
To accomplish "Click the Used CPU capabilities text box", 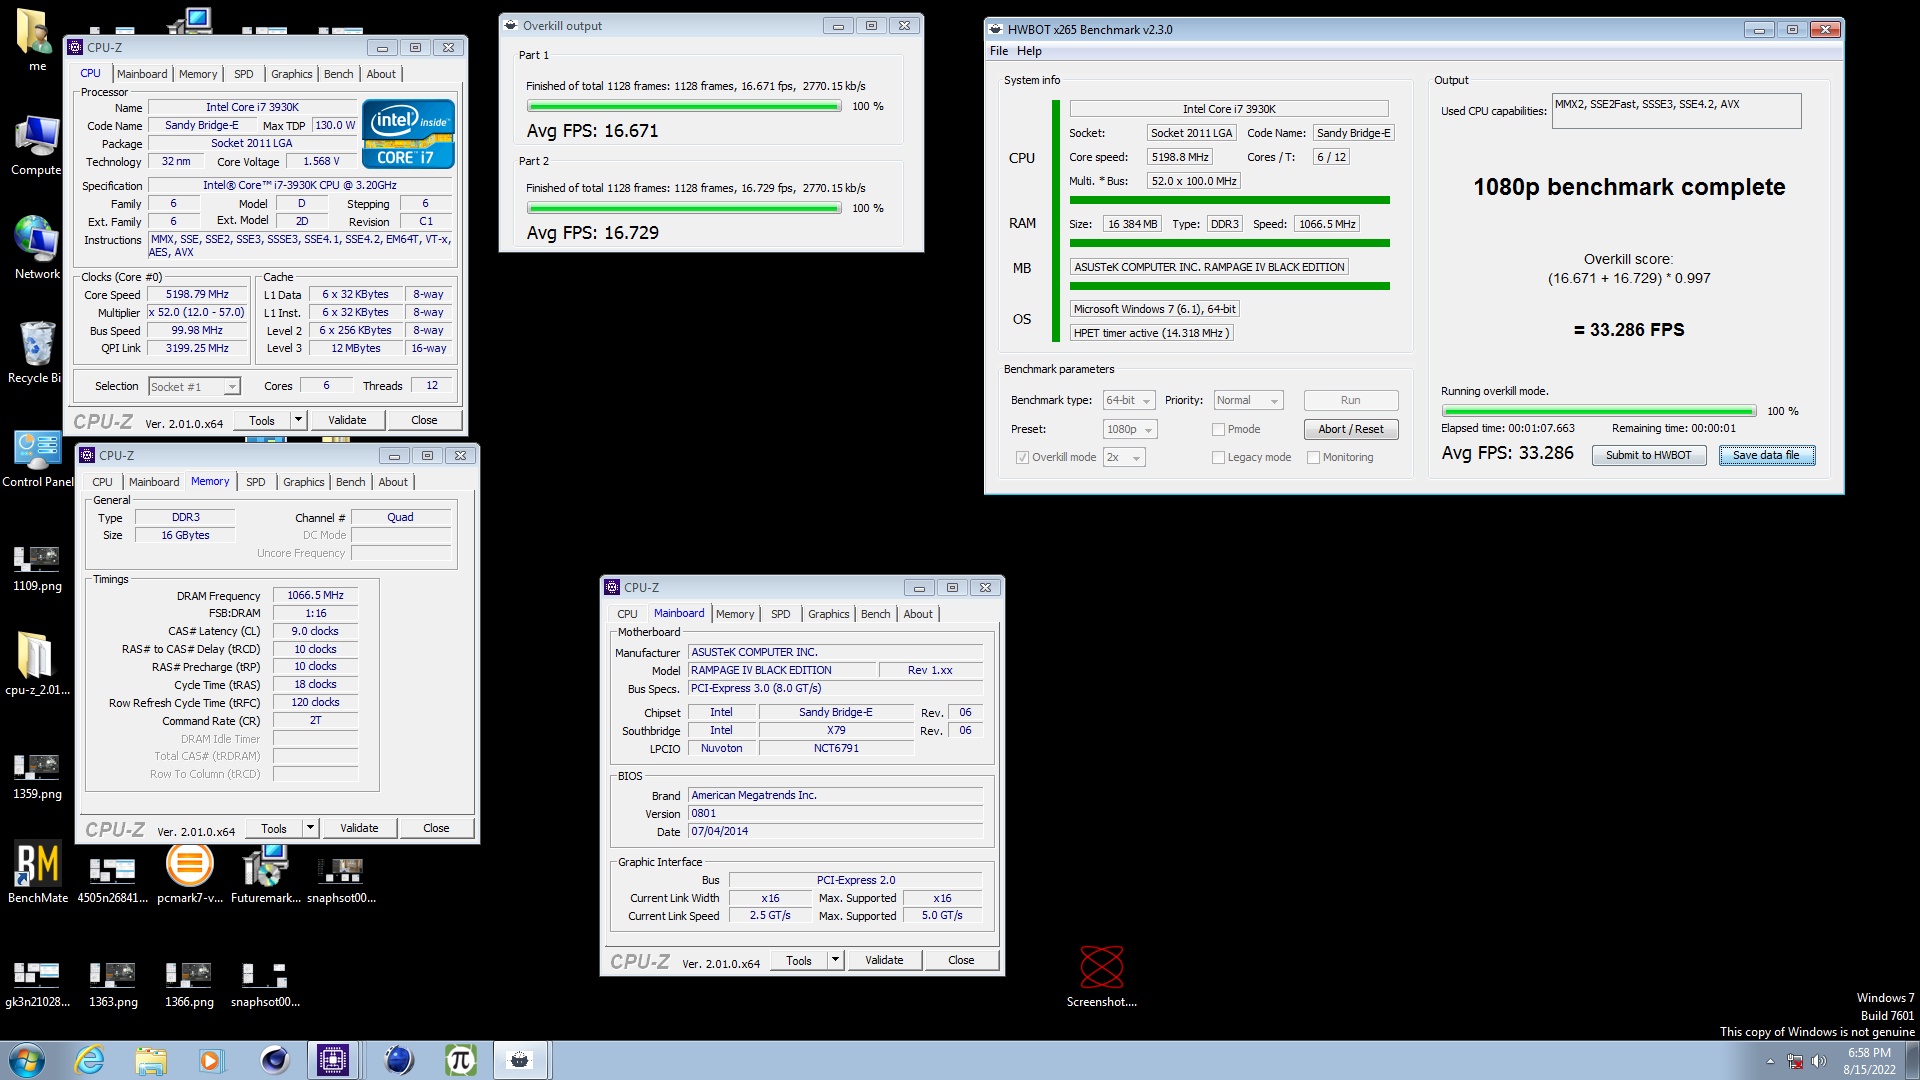I will coord(1676,111).
